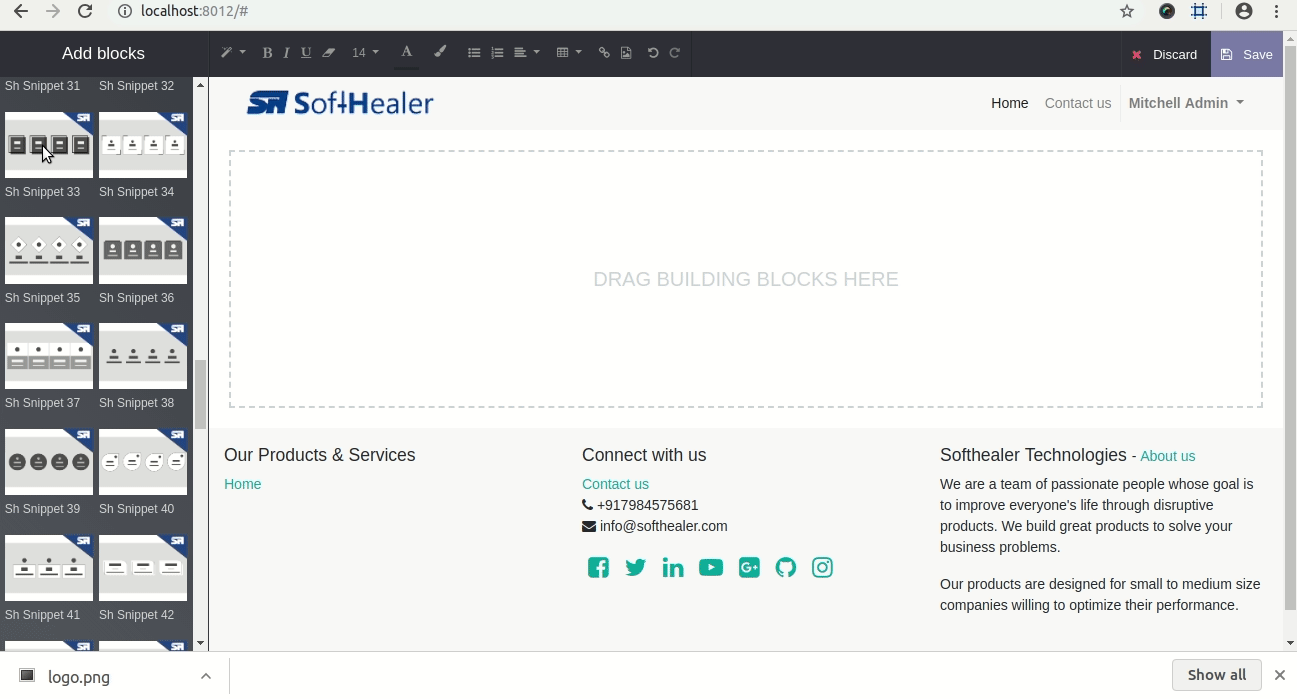
Task: Open the background color brush tool
Action: pyautogui.click(x=439, y=53)
